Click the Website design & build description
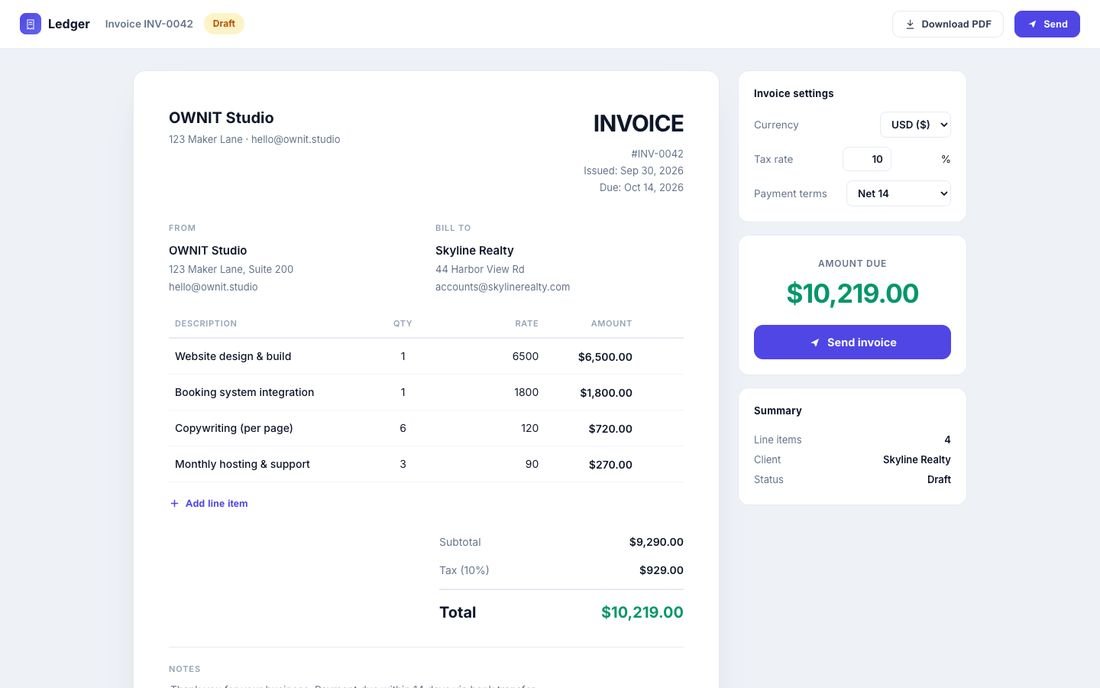Screen dimensions: 1100x688 [x=233, y=356]
